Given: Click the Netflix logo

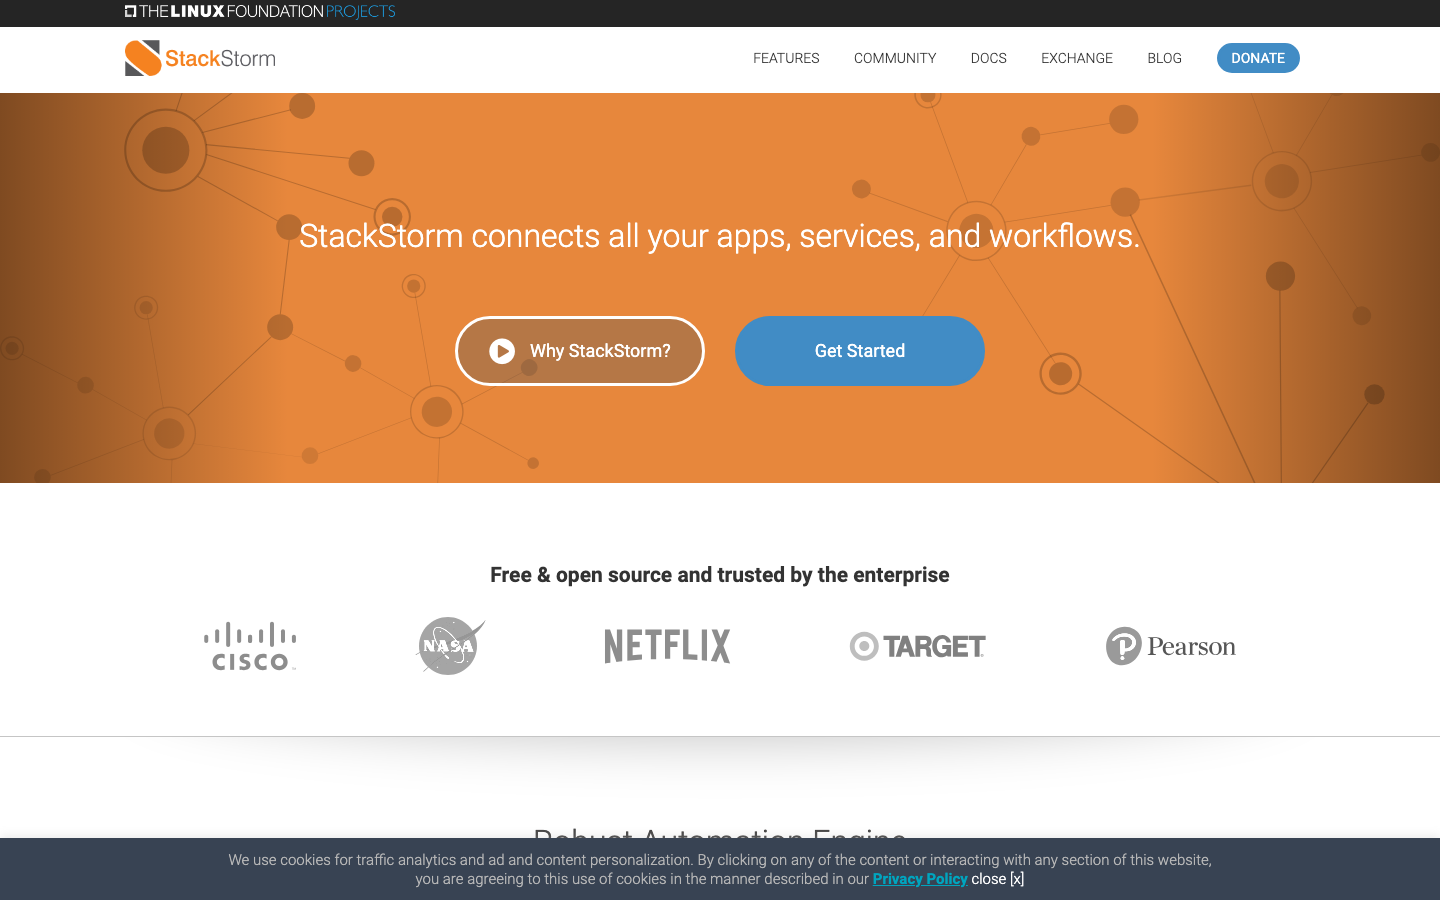Looking at the screenshot, I should tap(666, 645).
